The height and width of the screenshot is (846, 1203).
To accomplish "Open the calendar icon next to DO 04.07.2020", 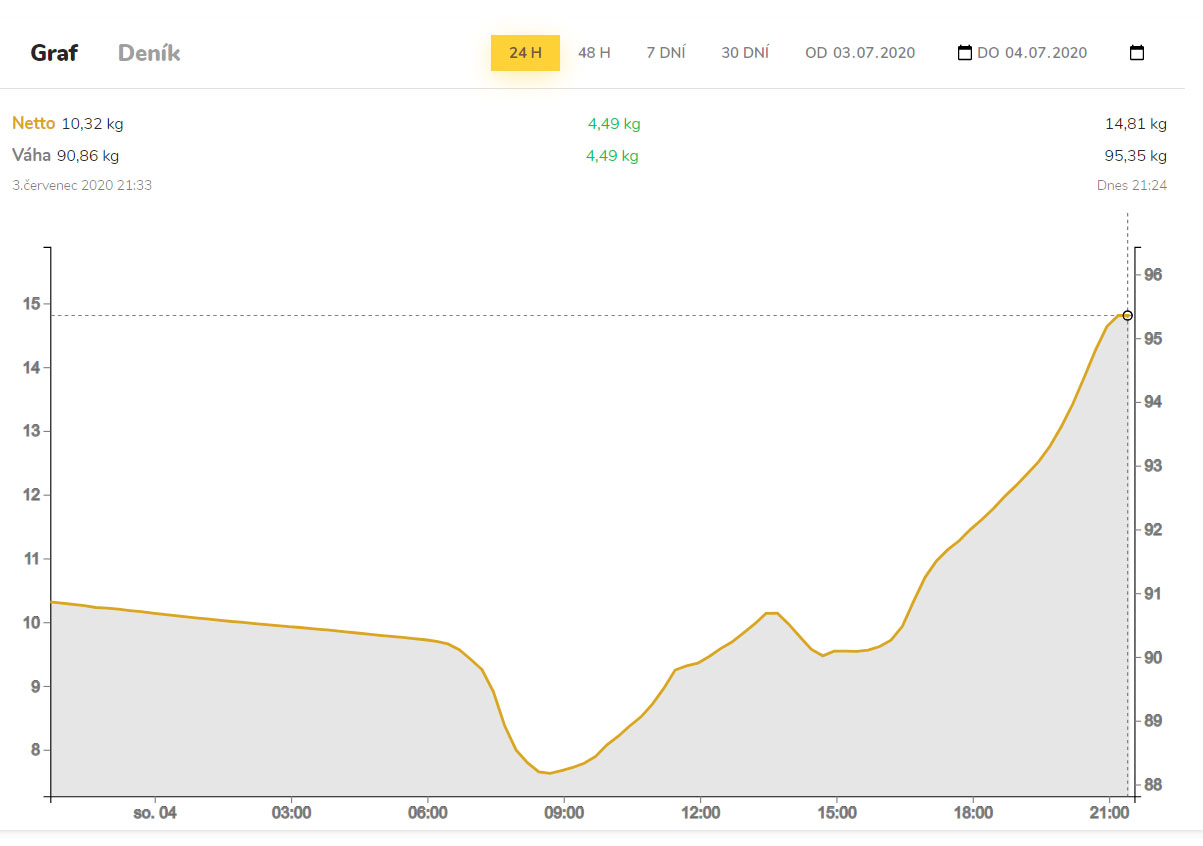I will [1137, 53].
